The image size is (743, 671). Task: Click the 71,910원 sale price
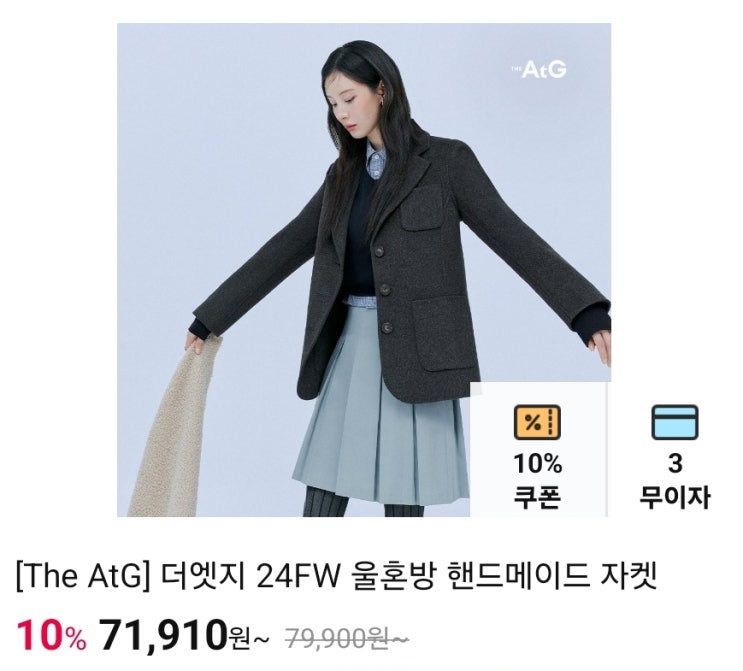[180, 635]
